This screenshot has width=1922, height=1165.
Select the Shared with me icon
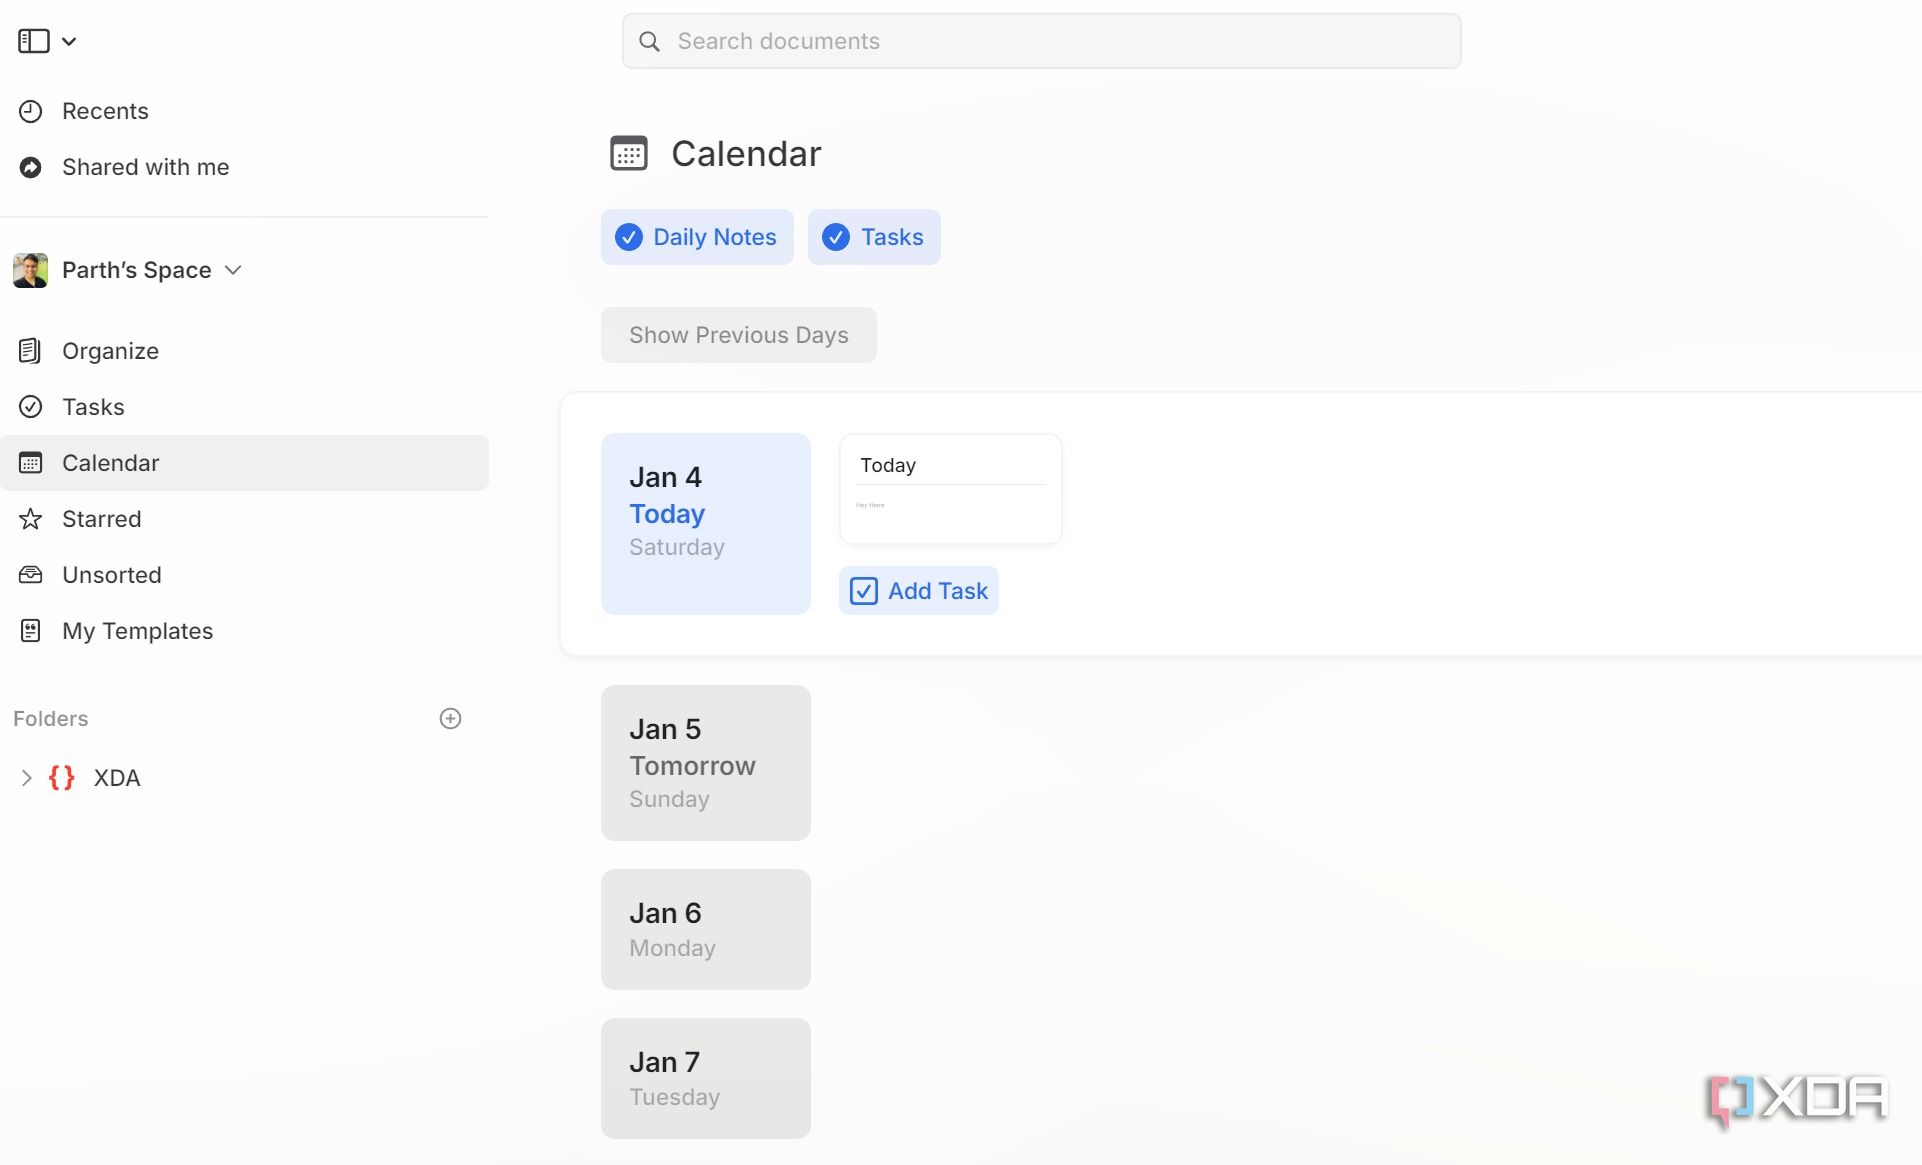pyautogui.click(x=31, y=167)
